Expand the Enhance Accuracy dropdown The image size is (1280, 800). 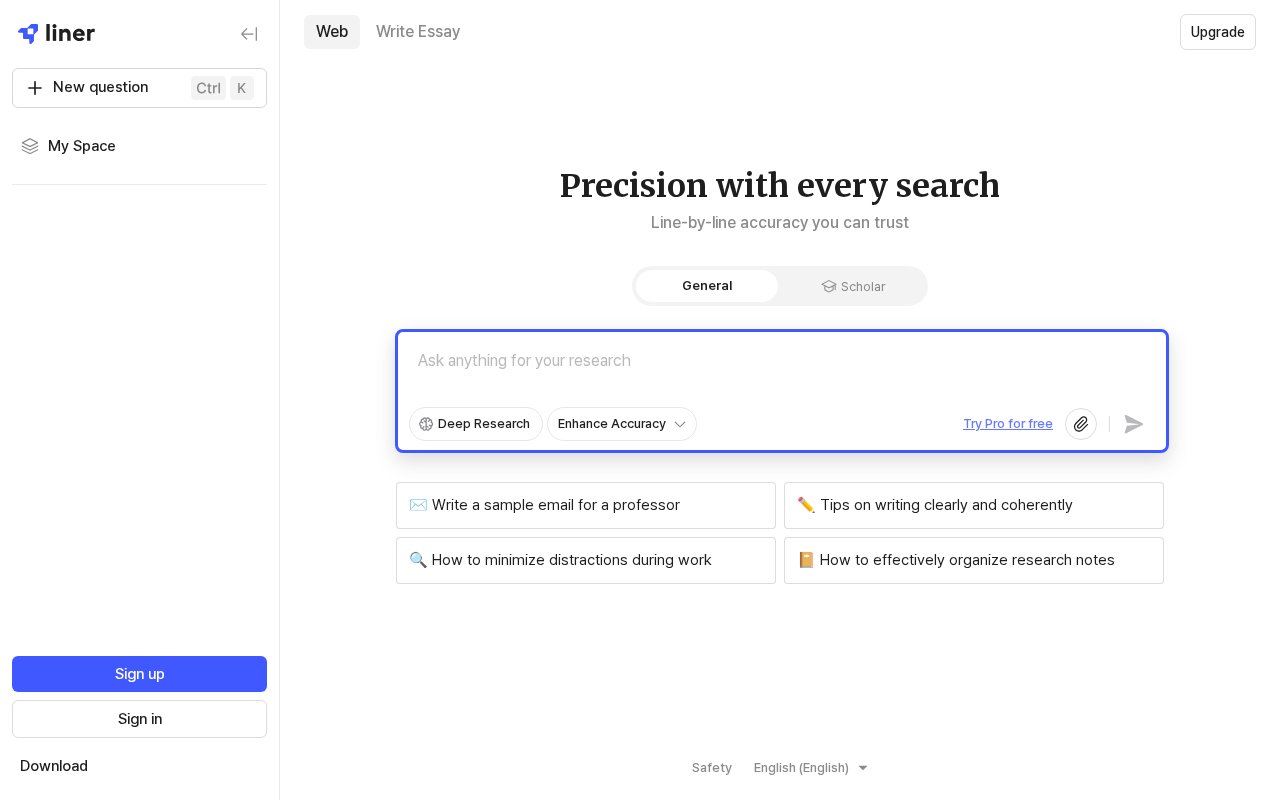point(622,424)
